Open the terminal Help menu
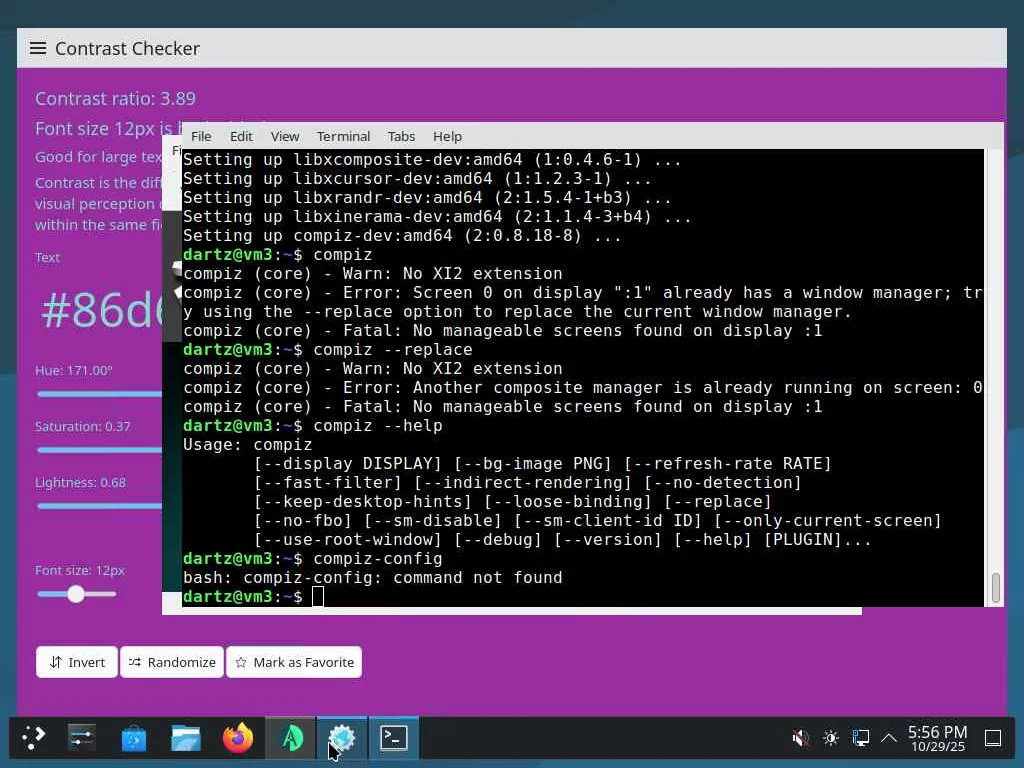The width and height of the screenshot is (1024, 768). [447, 136]
